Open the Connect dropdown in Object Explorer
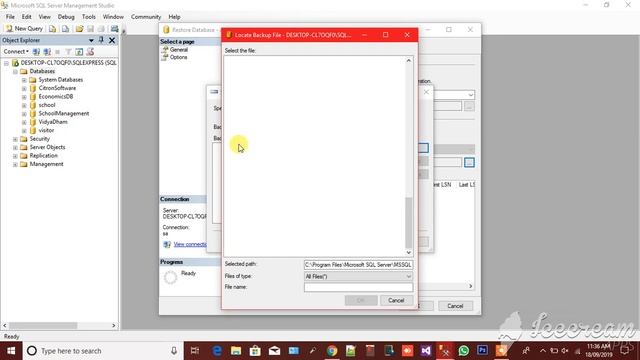Image resolution: width=640 pixels, height=360 pixels. (16, 51)
